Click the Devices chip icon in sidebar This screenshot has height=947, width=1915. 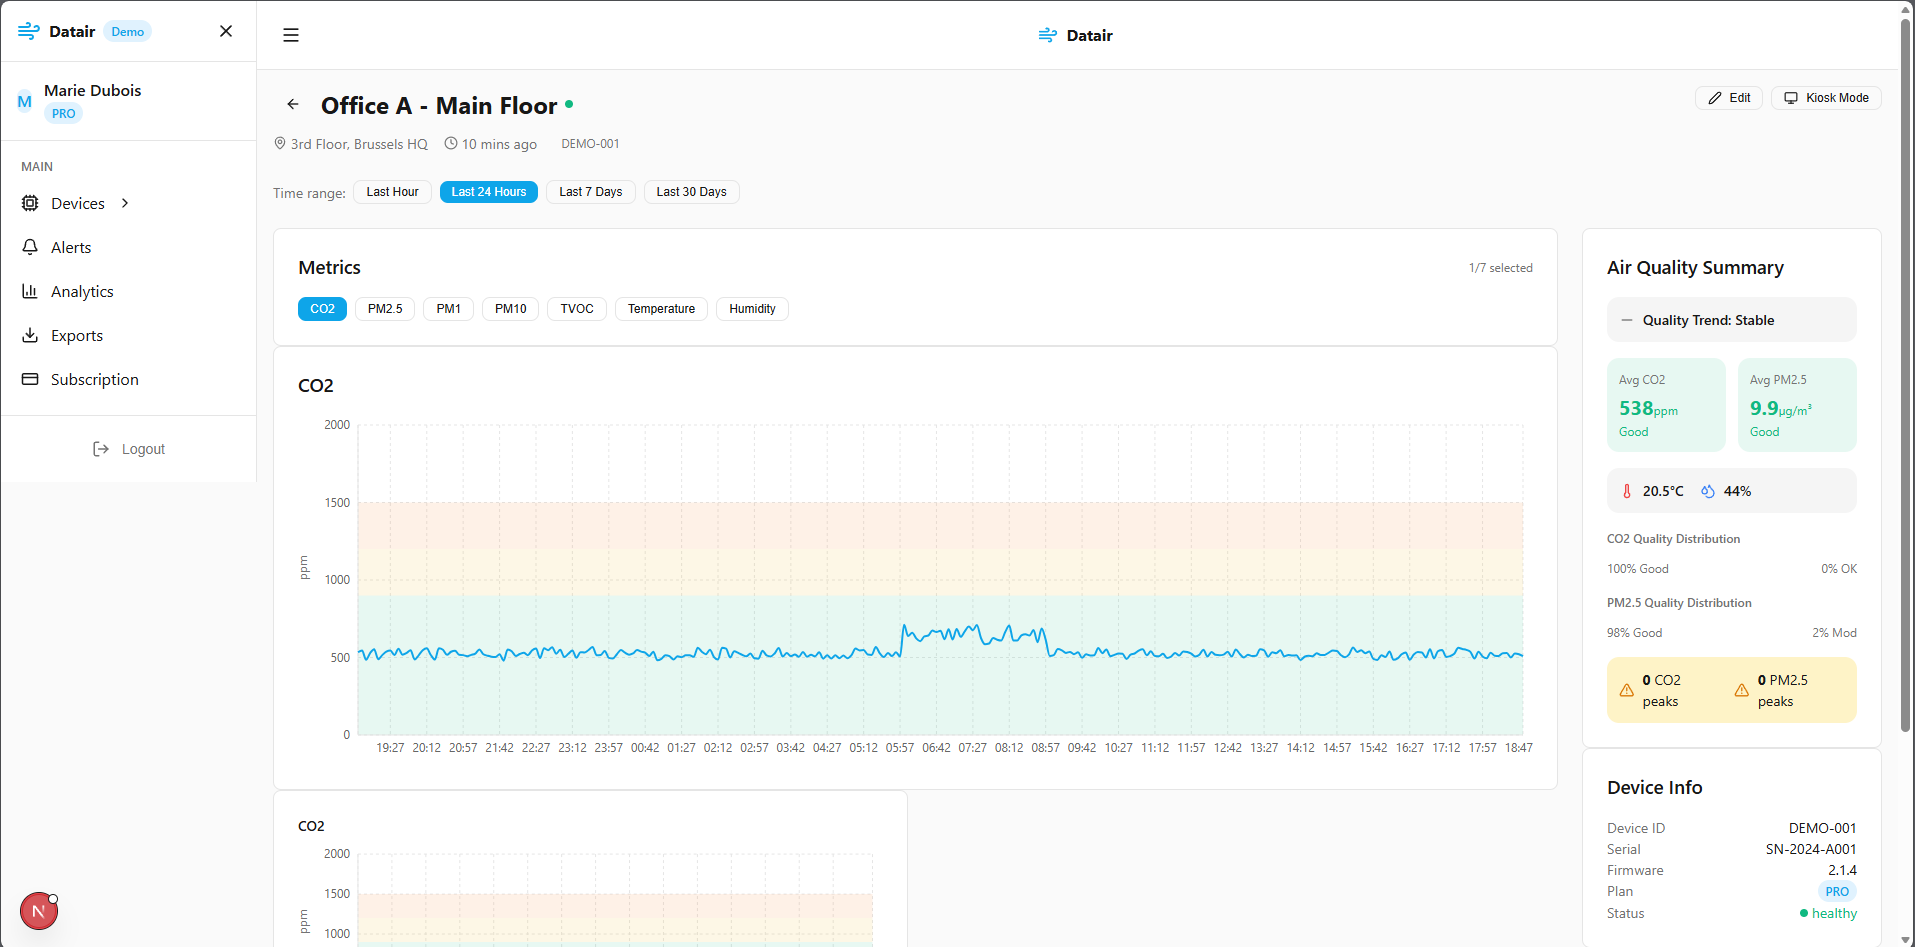pyautogui.click(x=30, y=203)
